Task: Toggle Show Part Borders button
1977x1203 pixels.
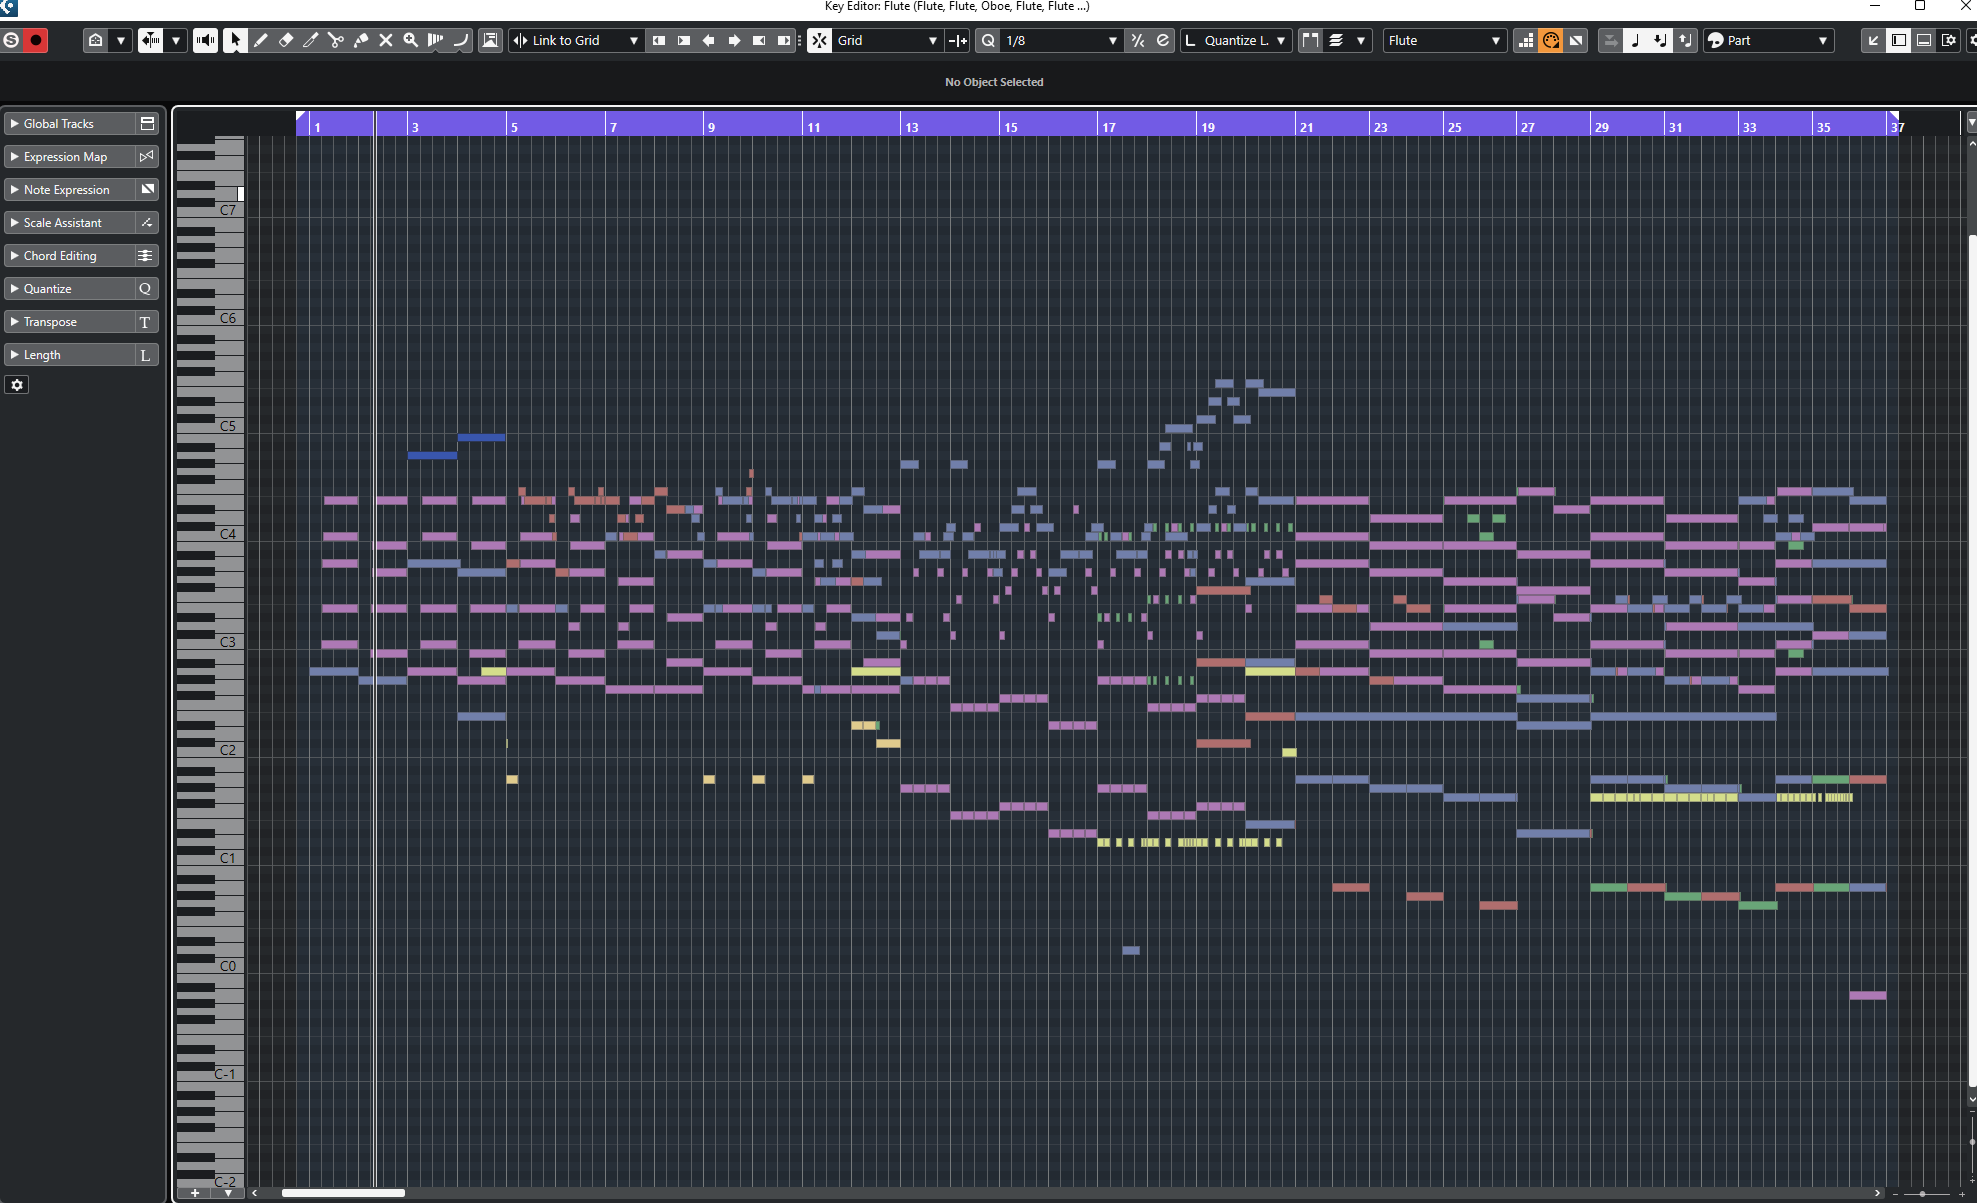Action: tap(1310, 40)
